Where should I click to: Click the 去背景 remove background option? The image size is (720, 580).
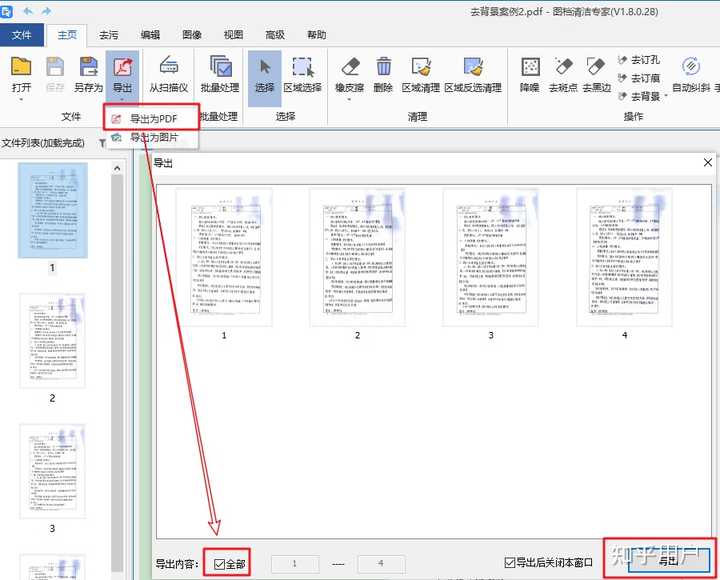[639, 96]
